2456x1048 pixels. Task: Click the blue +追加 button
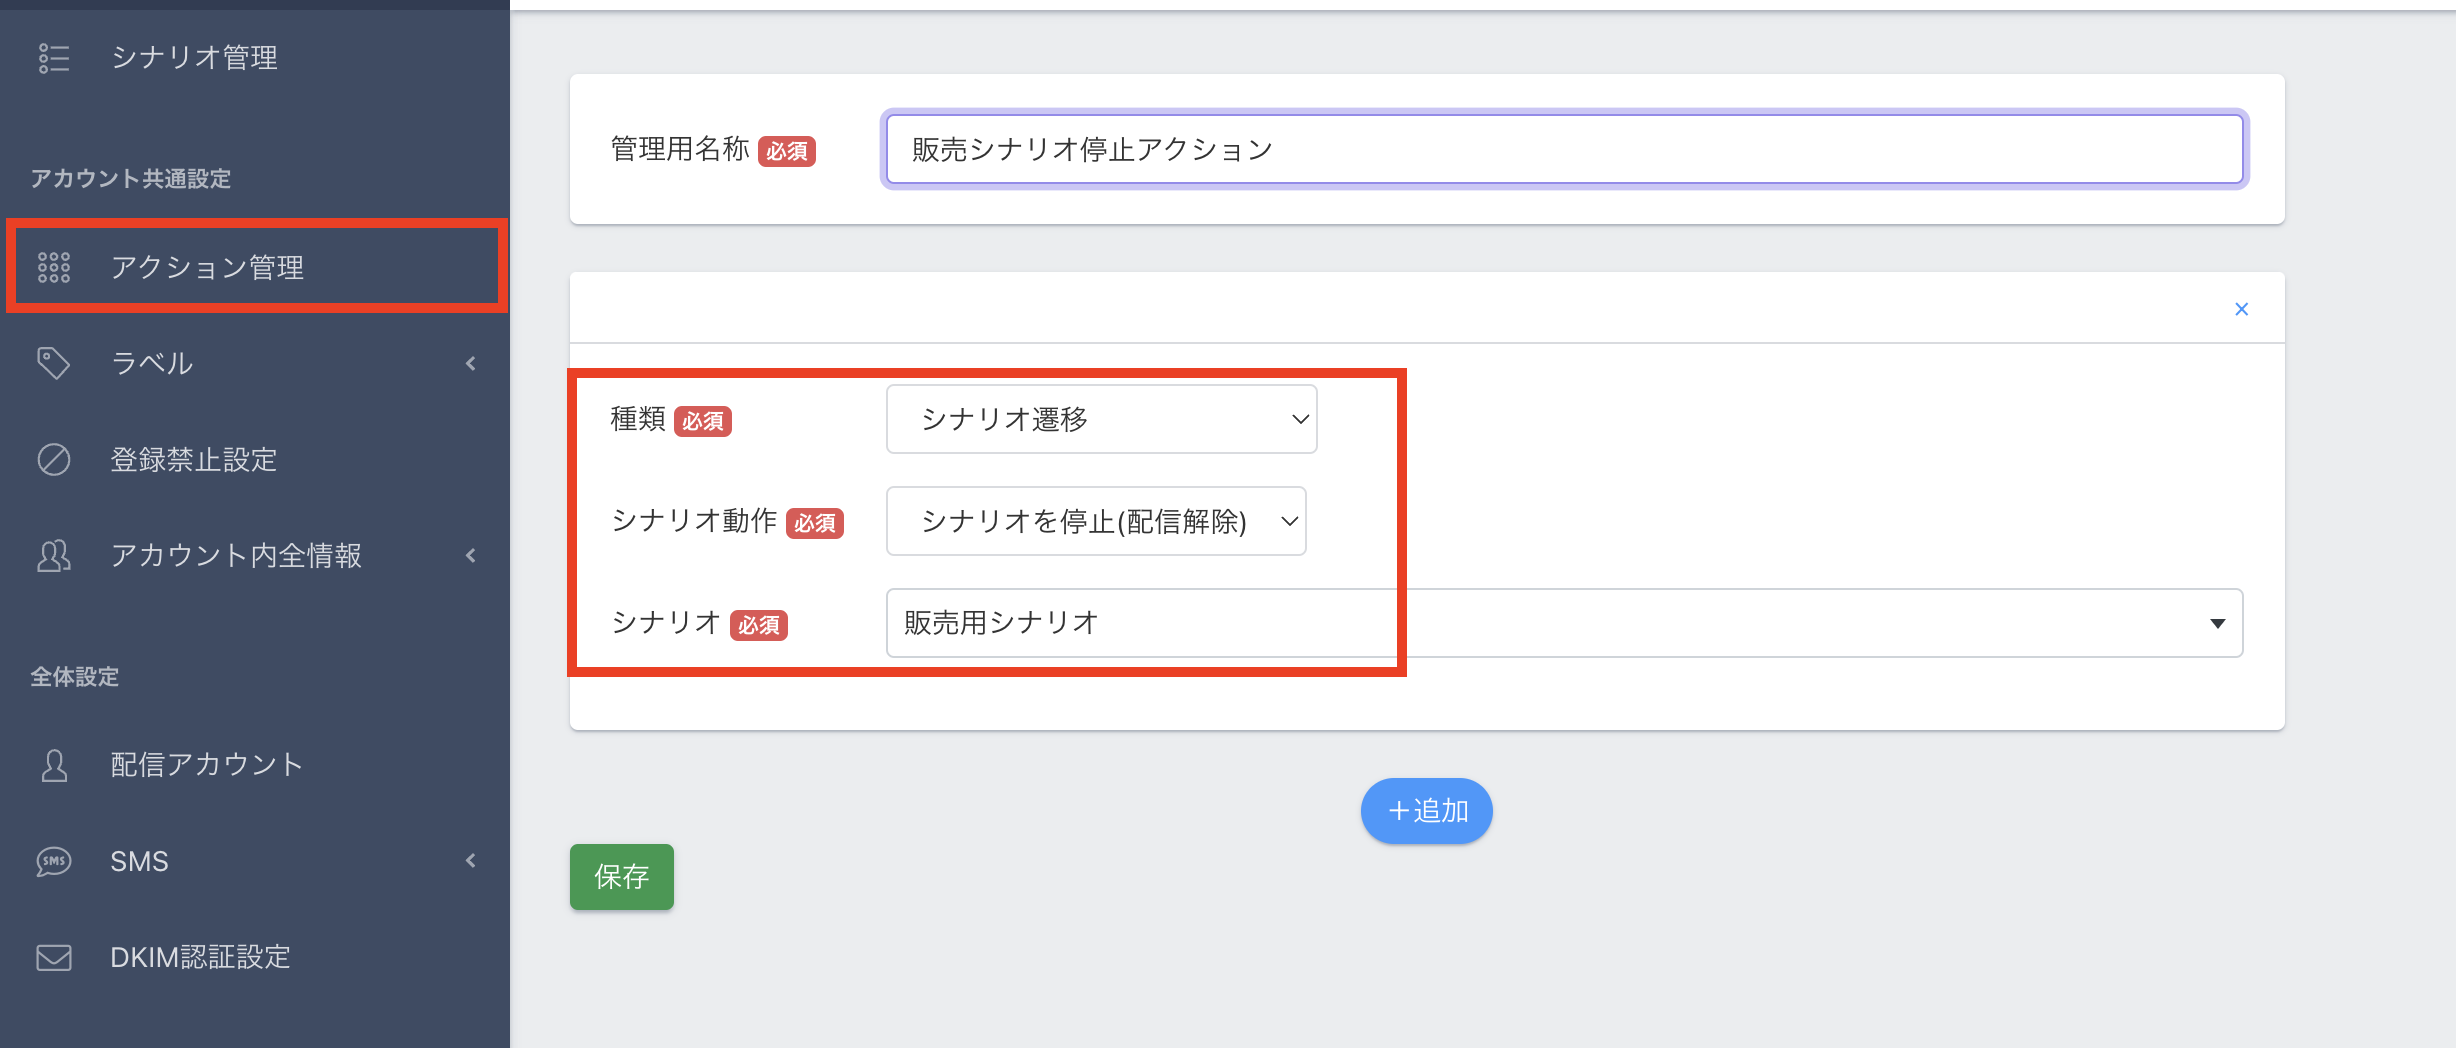(x=1426, y=811)
